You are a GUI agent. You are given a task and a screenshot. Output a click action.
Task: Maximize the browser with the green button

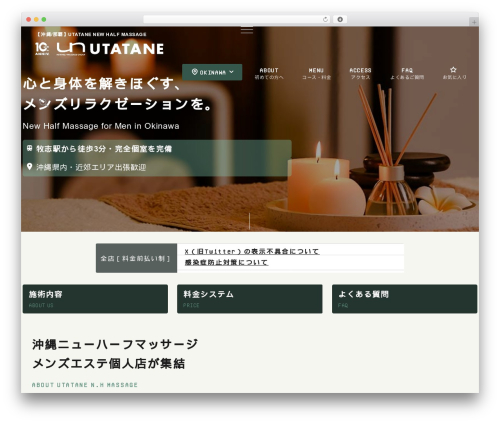click(x=44, y=19)
